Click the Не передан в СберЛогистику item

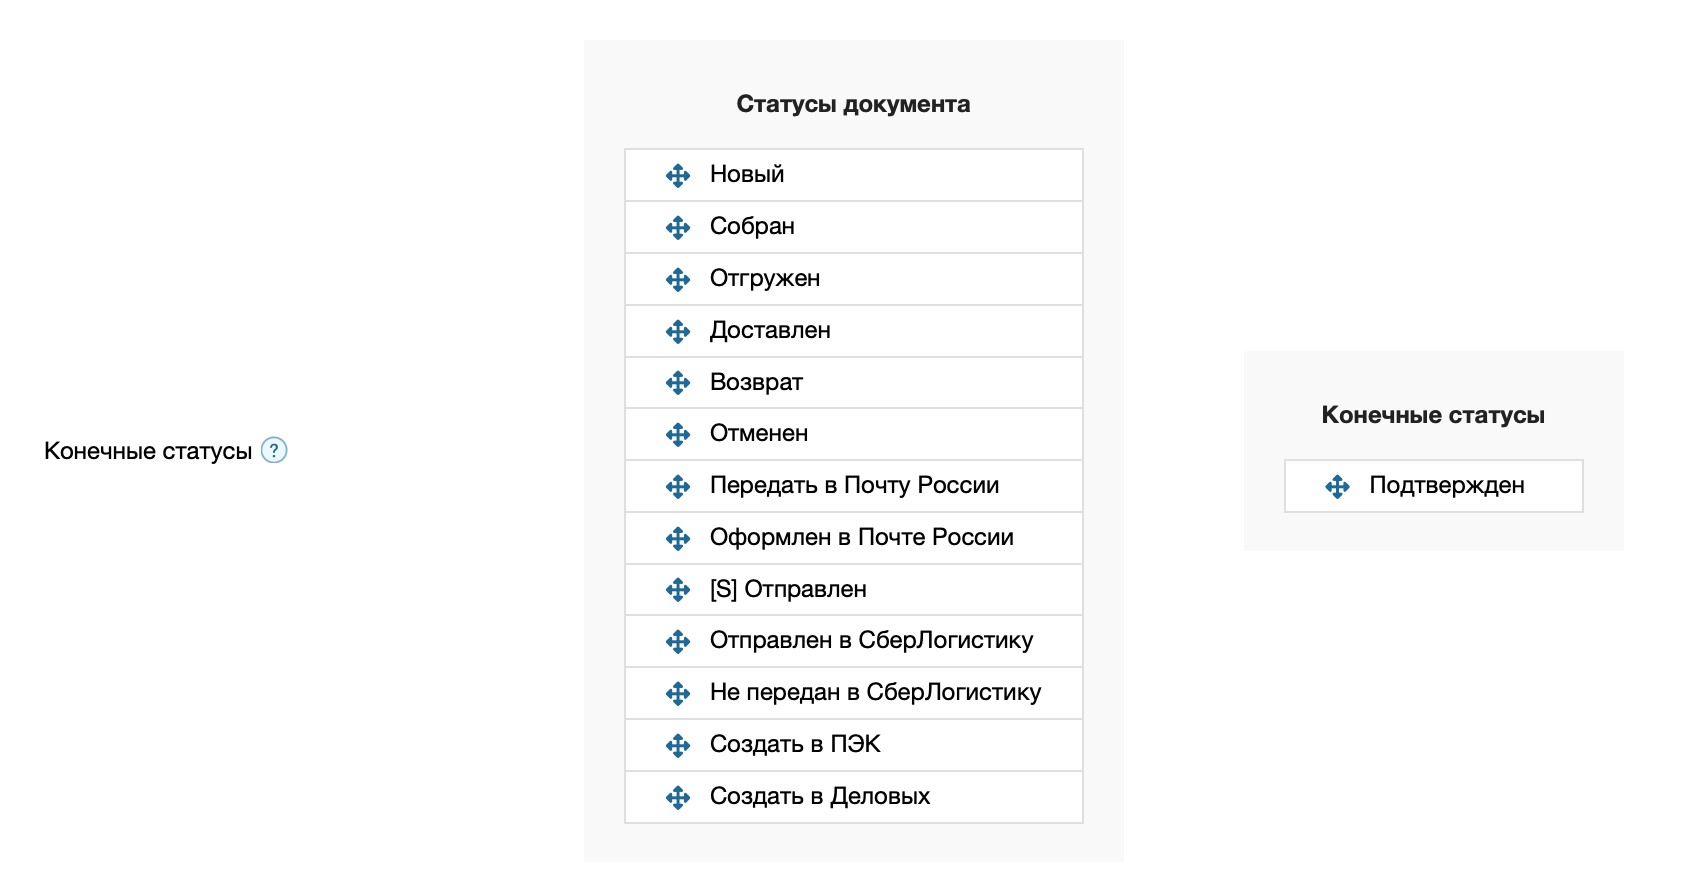[x=875, y=693]
